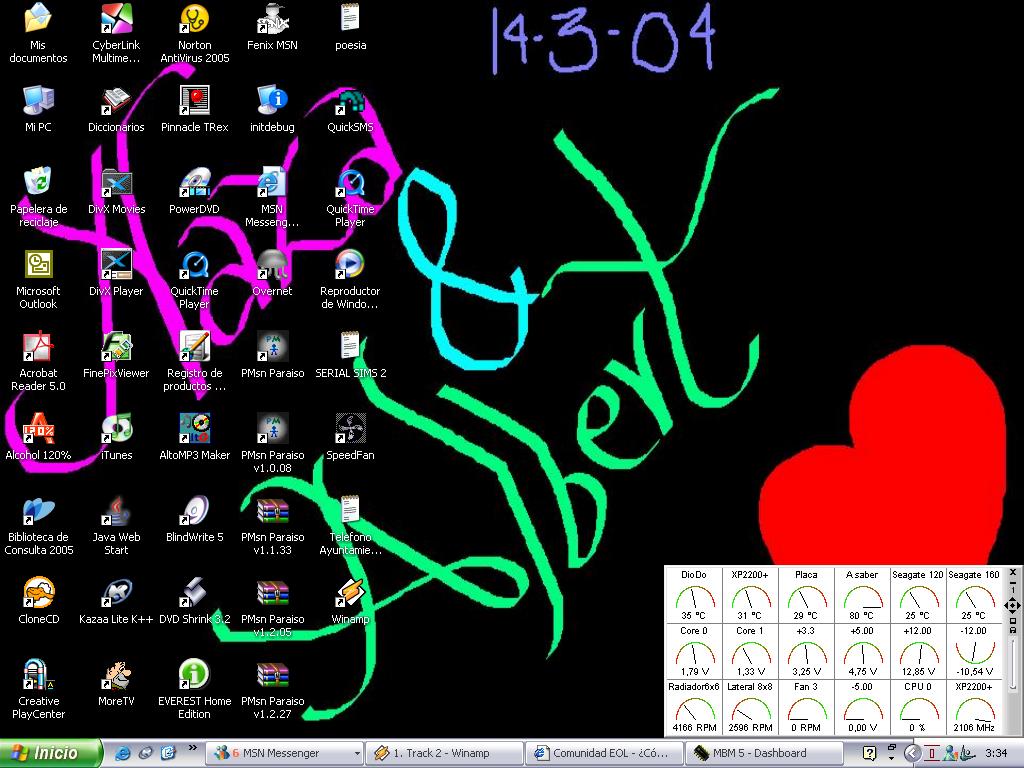Click the MBM dashboard move arrows icon
The height and width of the screenshot is (768, 1024).
click(x=1012, y=605)
